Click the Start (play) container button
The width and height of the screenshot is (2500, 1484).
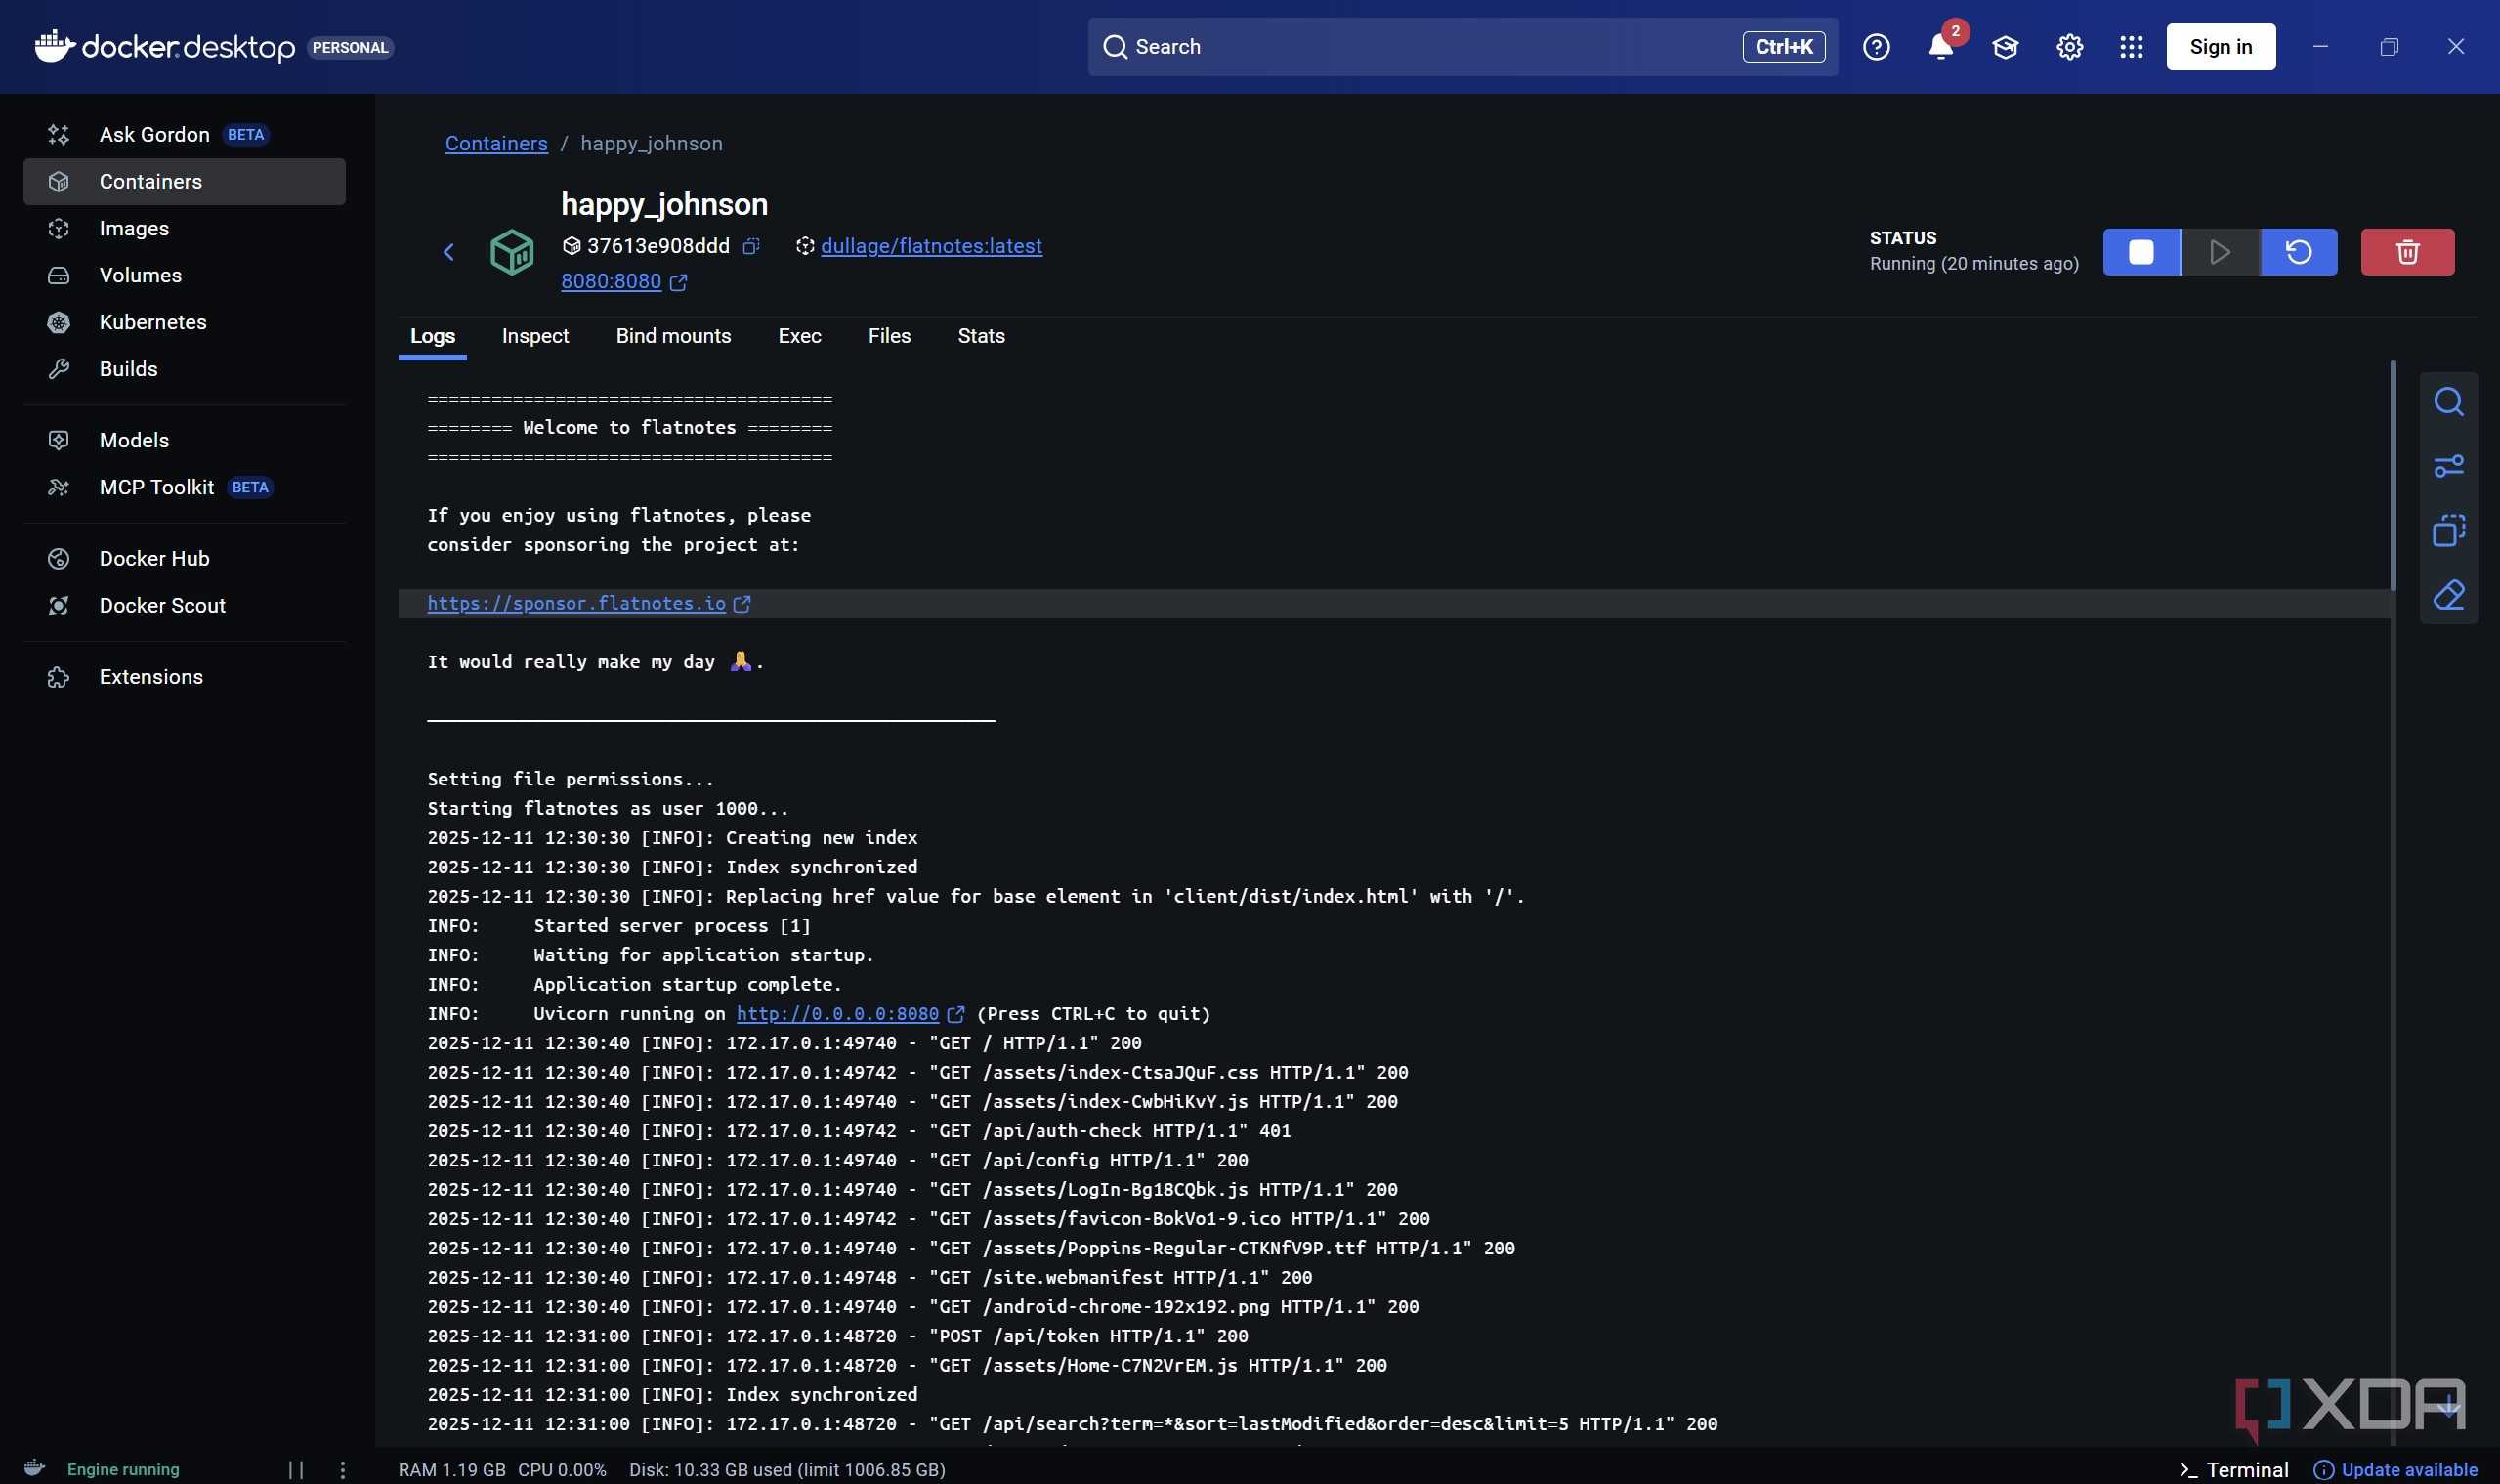[x=2220, y=252]
